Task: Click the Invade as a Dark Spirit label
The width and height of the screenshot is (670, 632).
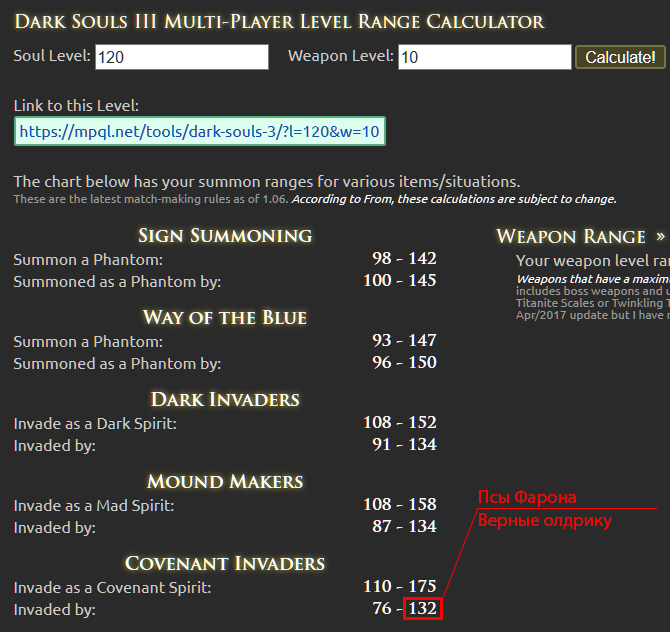Action: click(95, 424)
